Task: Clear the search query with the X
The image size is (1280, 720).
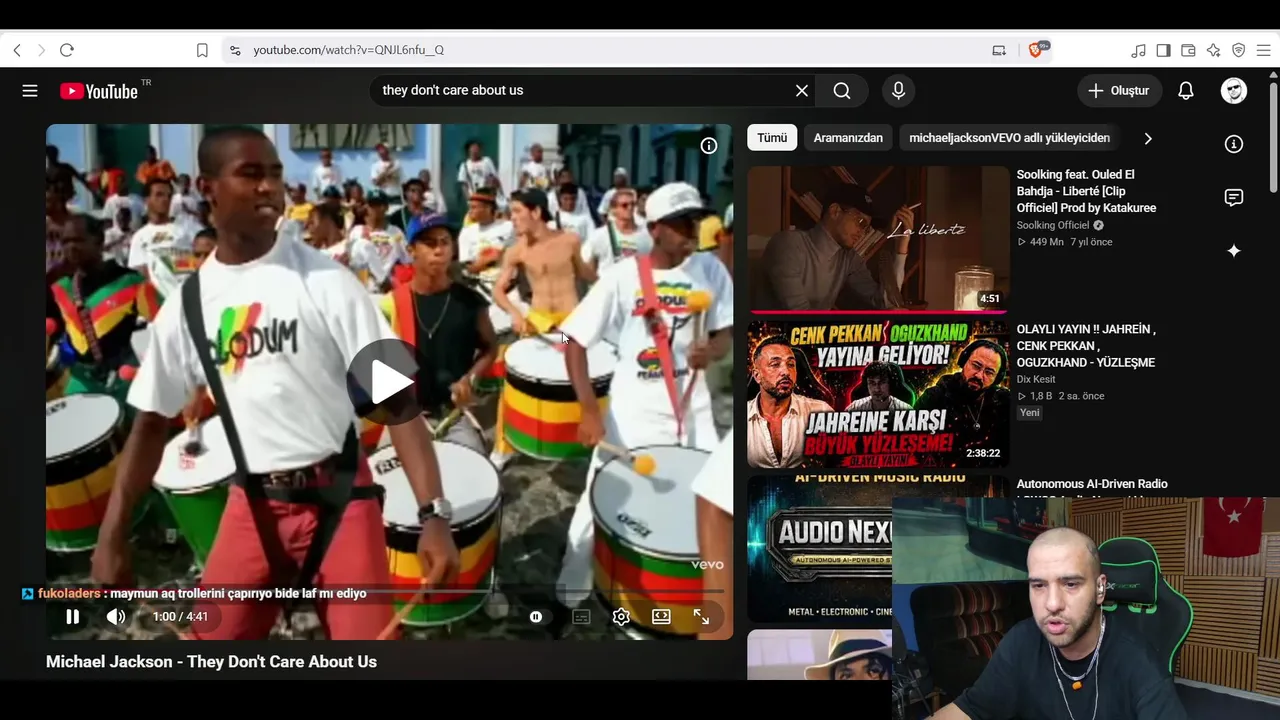Action: pyautogui.click(x=802, y=91)
